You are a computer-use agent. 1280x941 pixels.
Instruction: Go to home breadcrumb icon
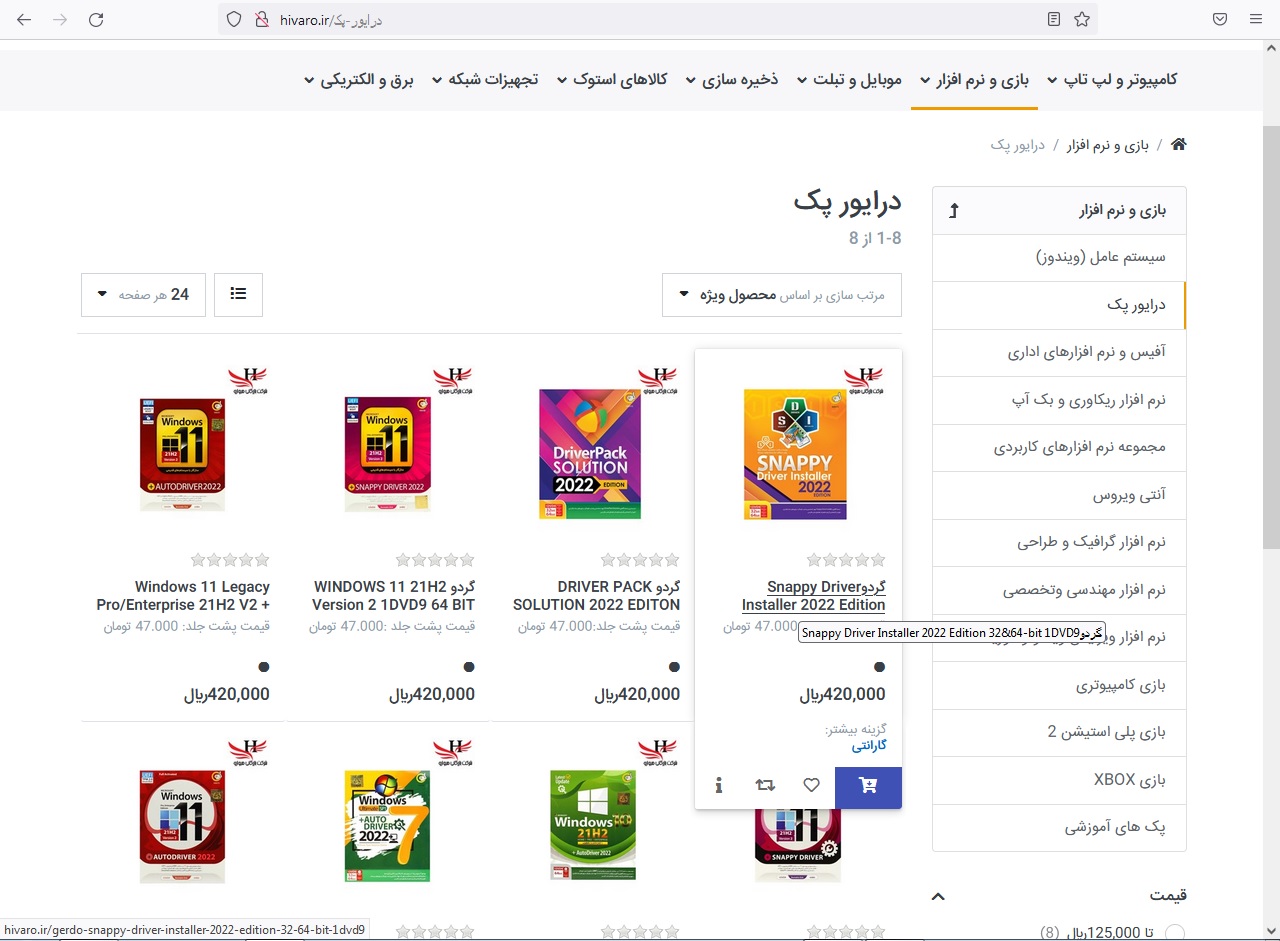[1178, 145]
